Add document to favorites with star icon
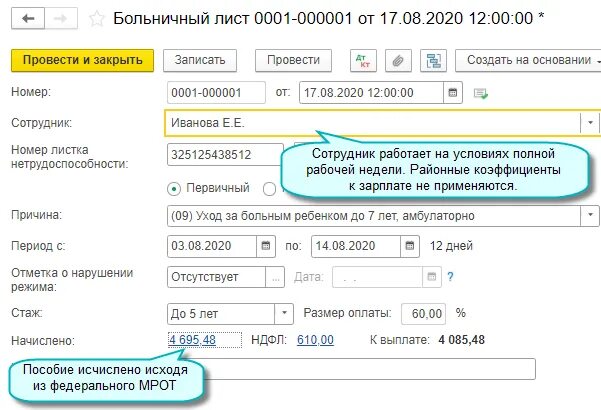This screenshot has height=410, width=601. tap(97, 19)
